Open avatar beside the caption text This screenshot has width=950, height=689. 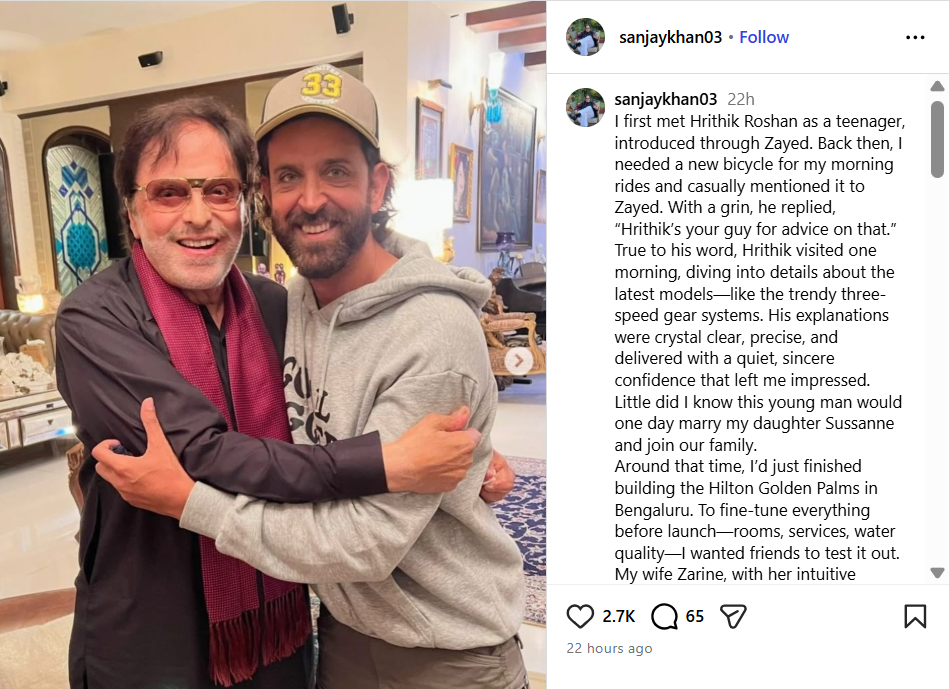(x=585, y=107)
